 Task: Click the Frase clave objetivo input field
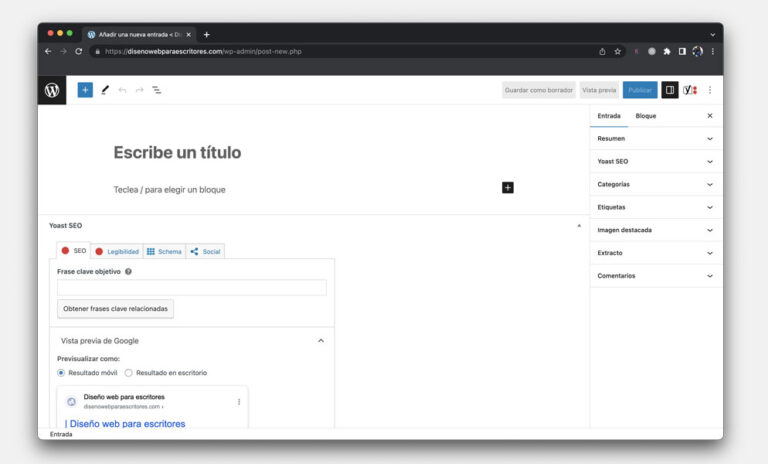(192, 288)
